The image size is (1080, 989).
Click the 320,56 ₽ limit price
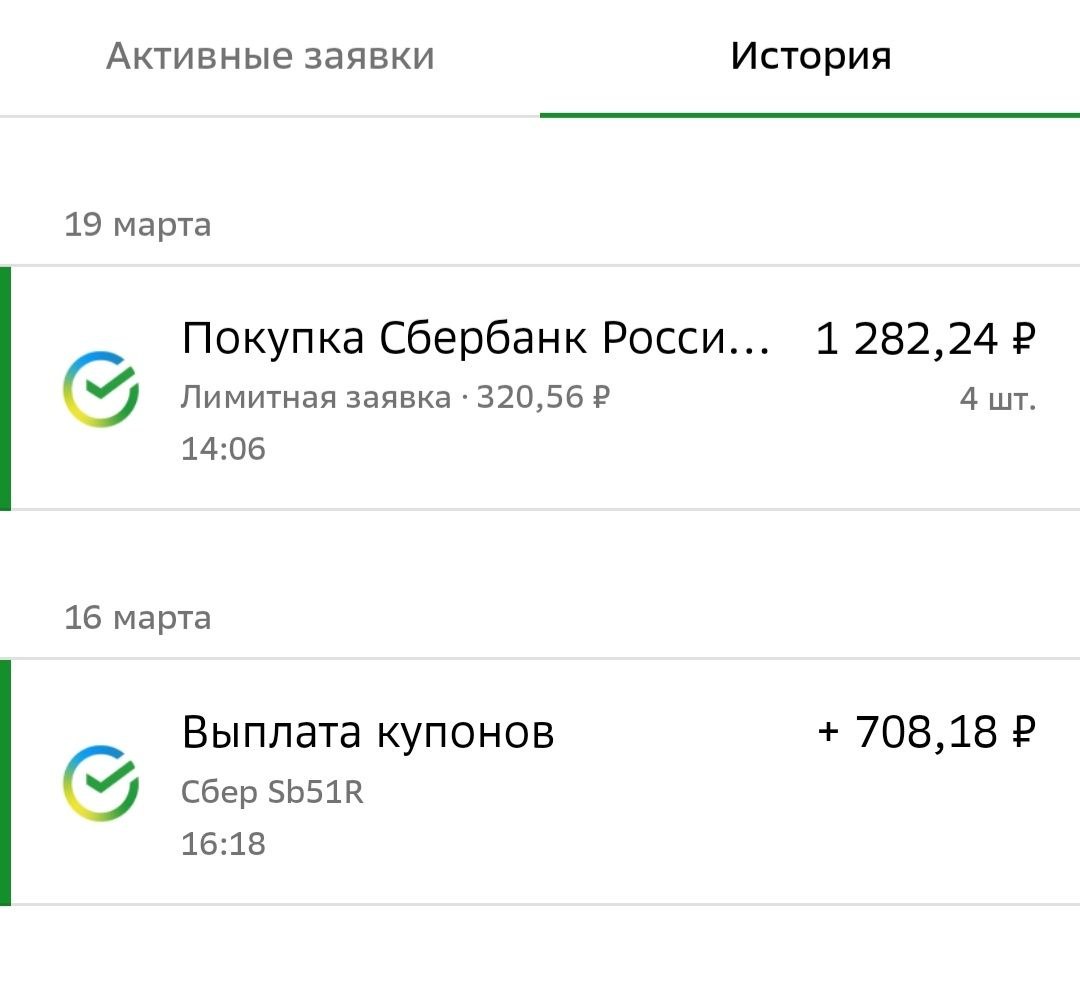tap(543, 398)
